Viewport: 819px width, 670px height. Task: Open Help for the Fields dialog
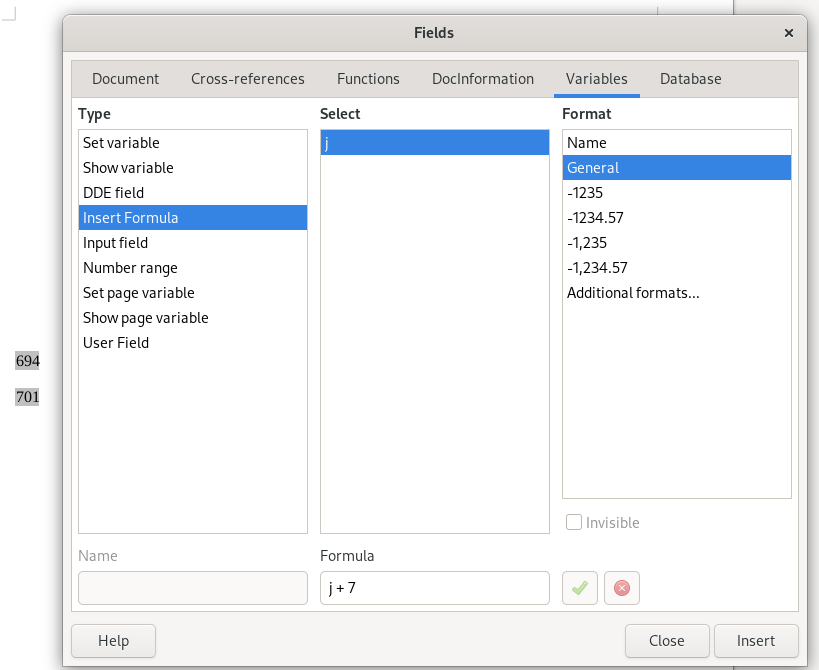click(113, 641)
